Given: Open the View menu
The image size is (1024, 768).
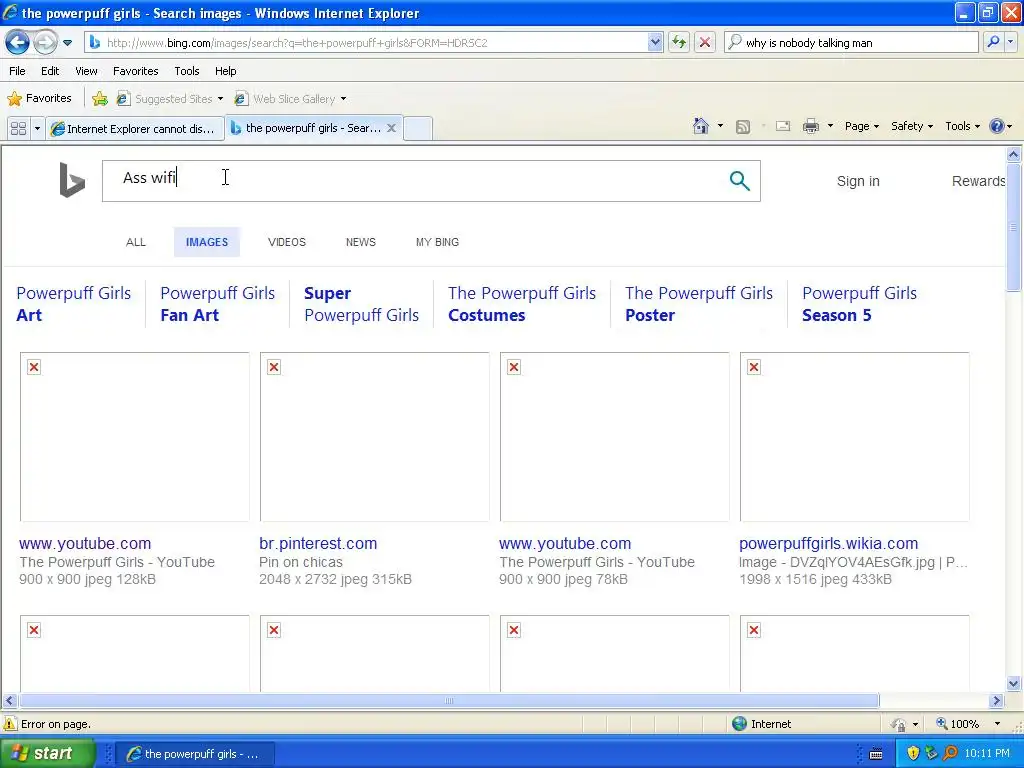Looking at the screenshot, I should [x=86, y=71].
